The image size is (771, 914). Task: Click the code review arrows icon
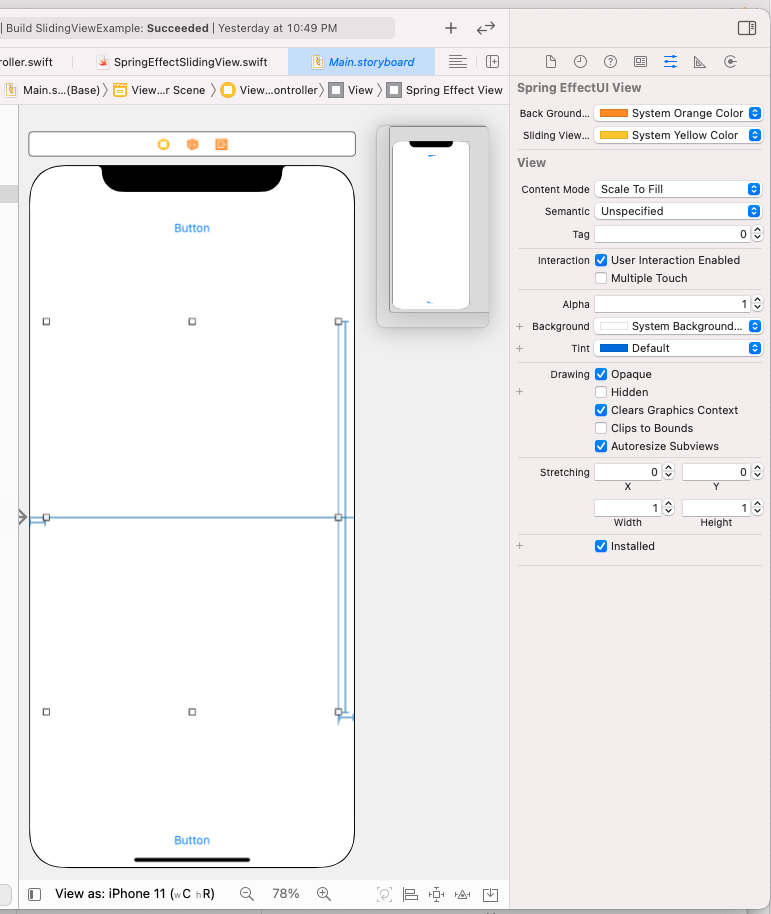click(x=485, y=28)
